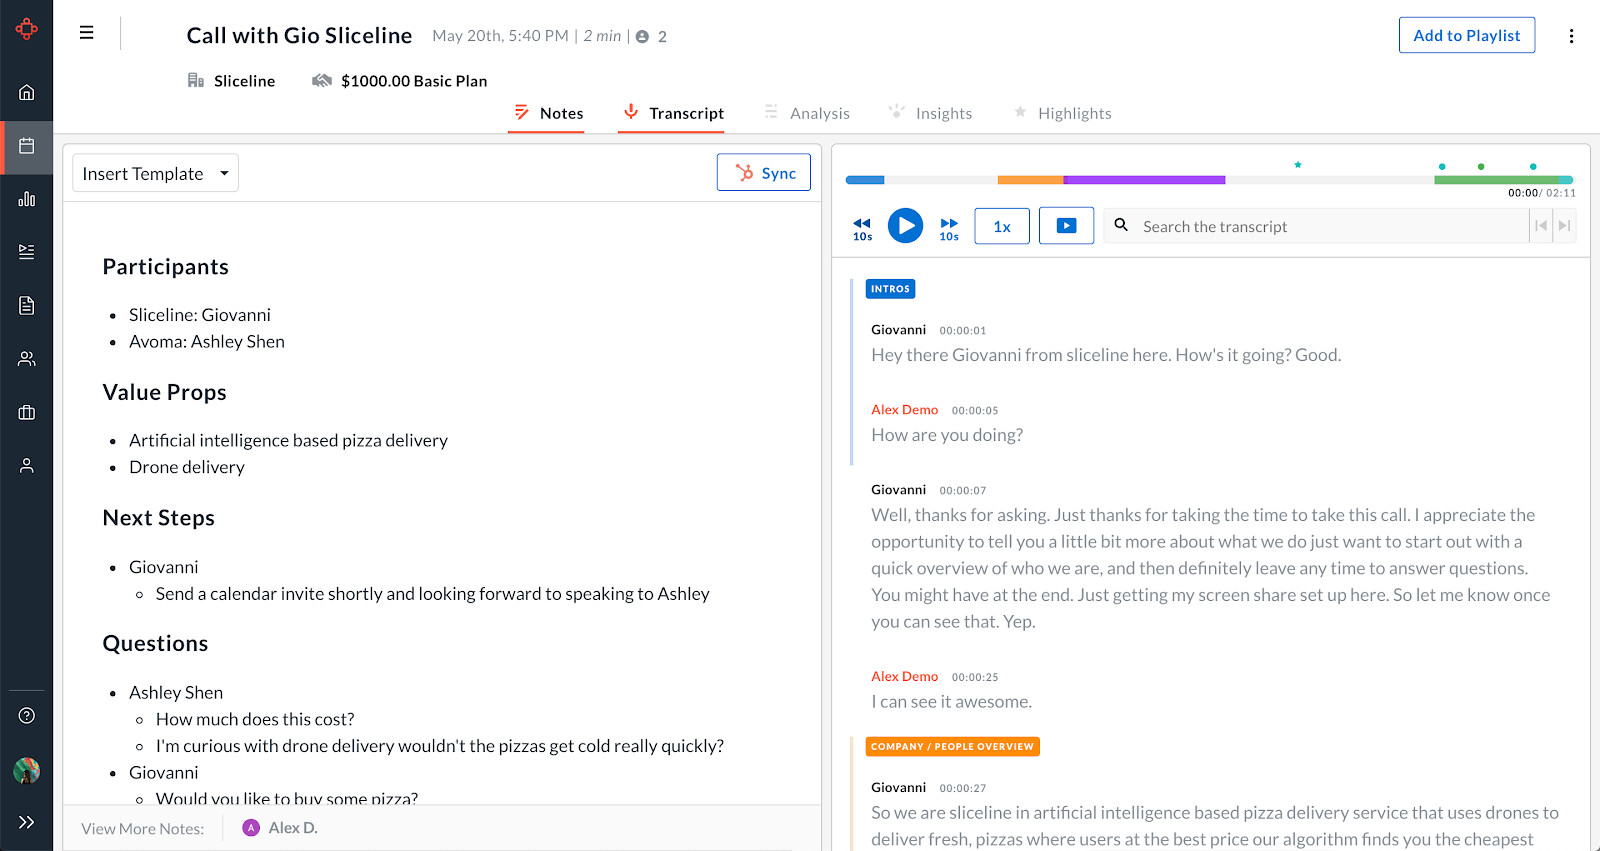This screenshot has height=851, width=1600.
Task: Click 'Drone delivery' note bullet
Action: (187, 467)
